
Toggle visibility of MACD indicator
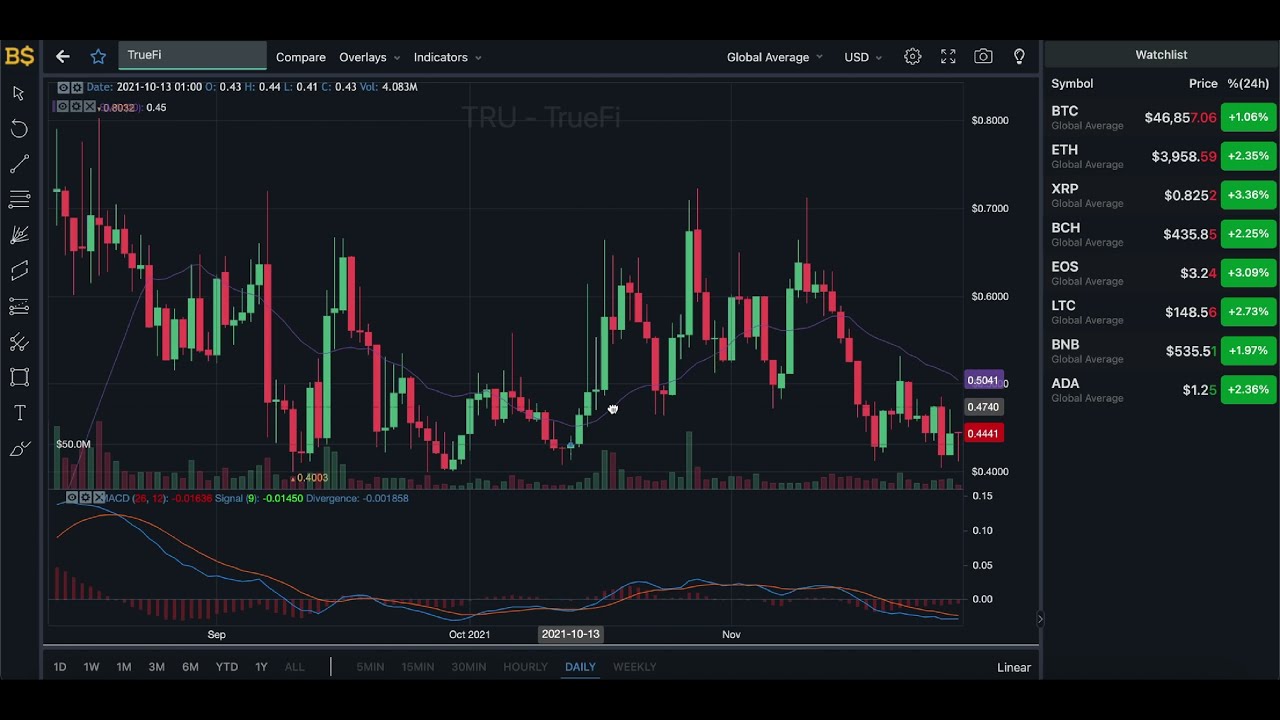72,498
